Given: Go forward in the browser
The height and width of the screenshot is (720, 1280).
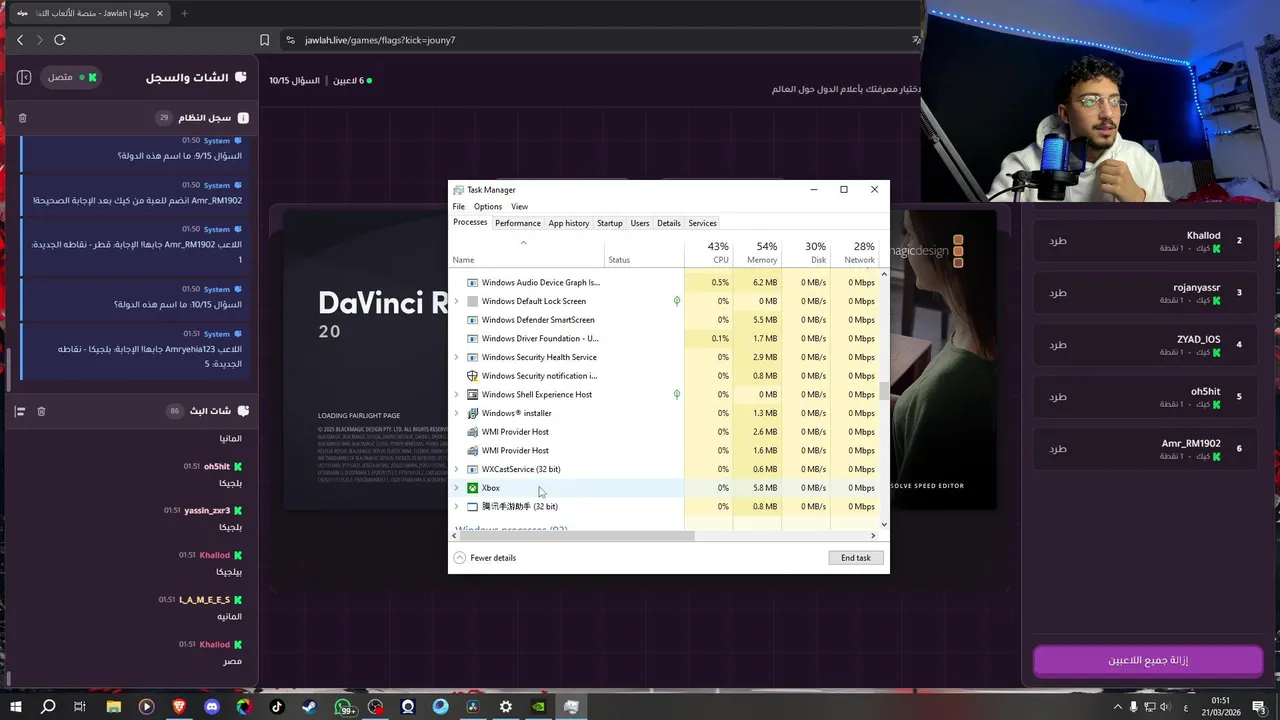Looking at the screenshot, I should [x=40, y=40].
